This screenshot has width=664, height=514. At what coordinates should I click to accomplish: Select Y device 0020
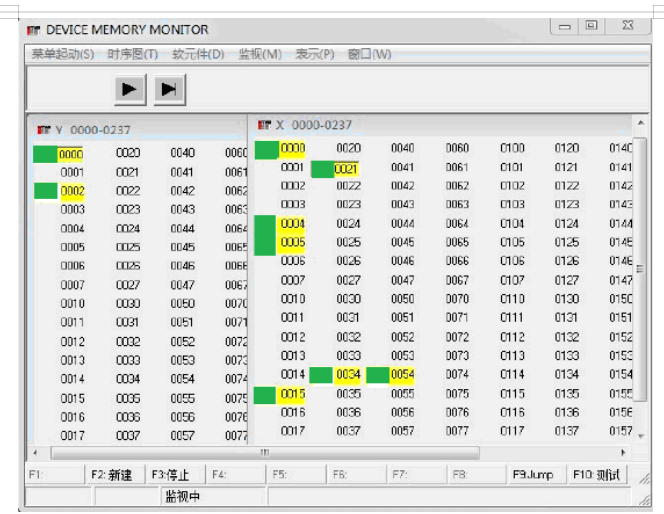(x=128, y=153)
